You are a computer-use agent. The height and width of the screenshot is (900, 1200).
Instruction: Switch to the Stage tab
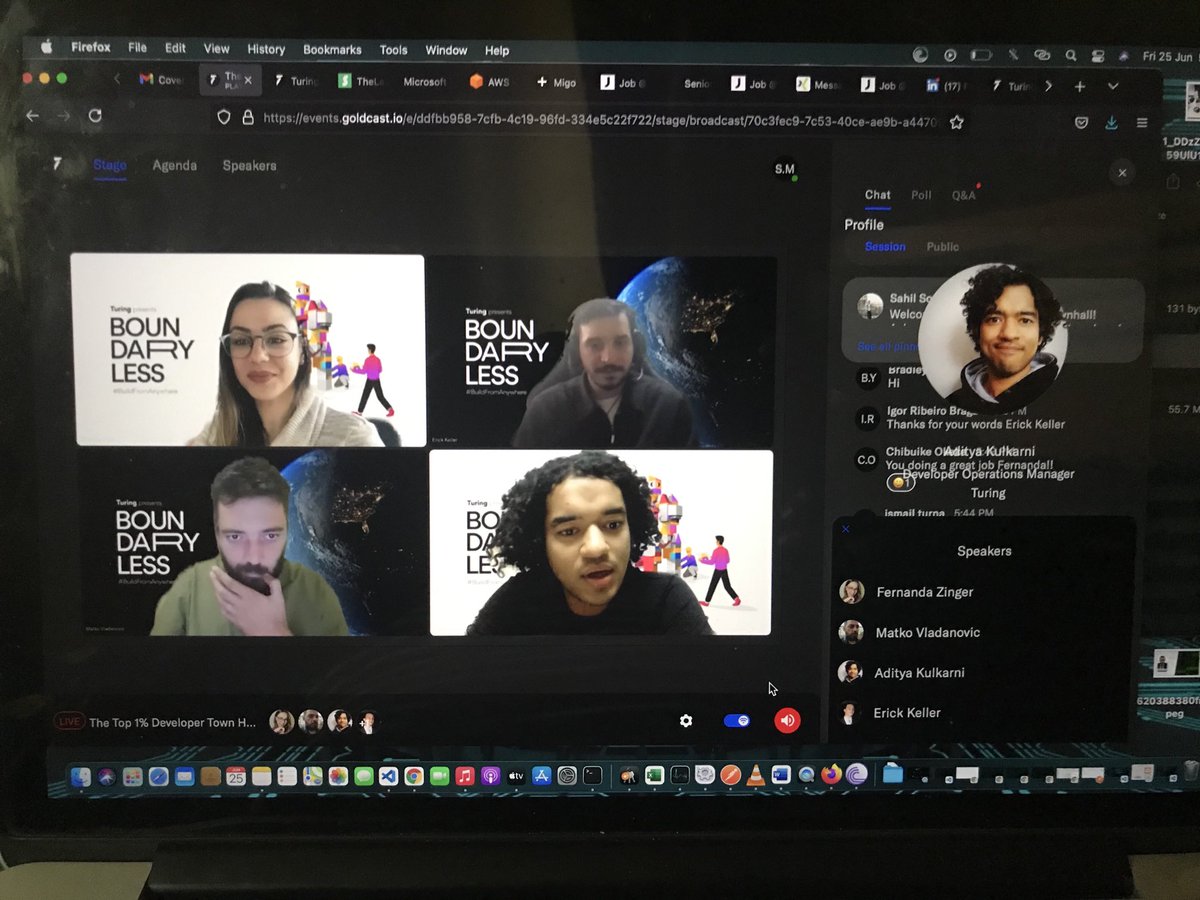click(110, 165)
